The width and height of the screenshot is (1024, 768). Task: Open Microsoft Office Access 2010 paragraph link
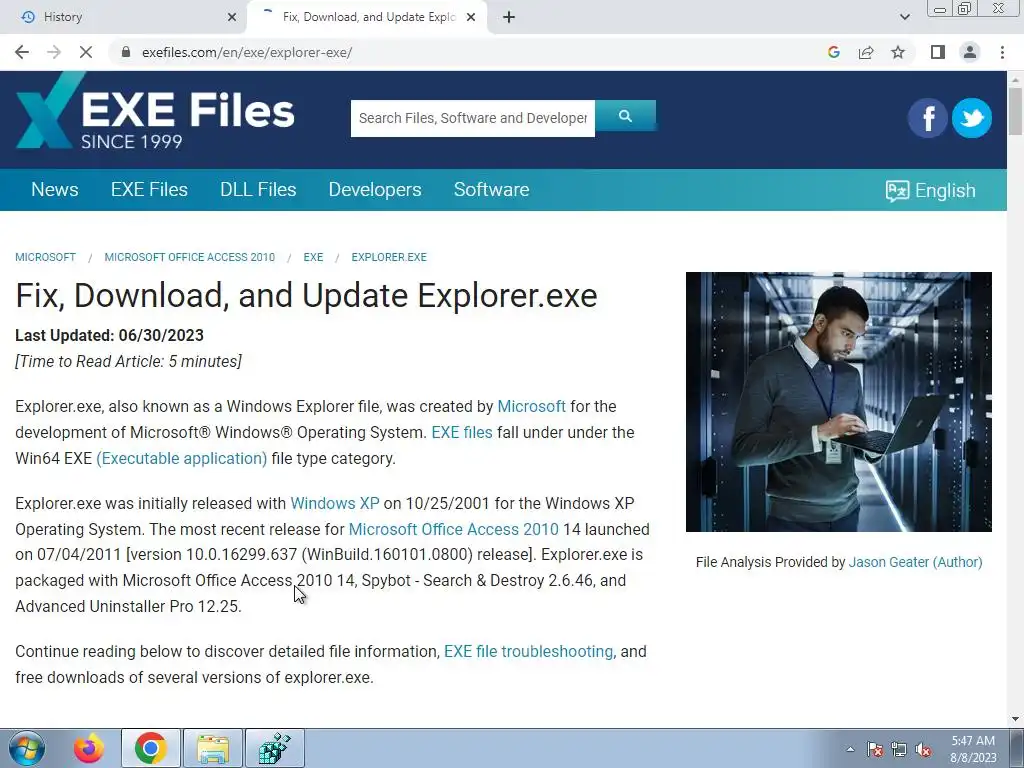454,529
